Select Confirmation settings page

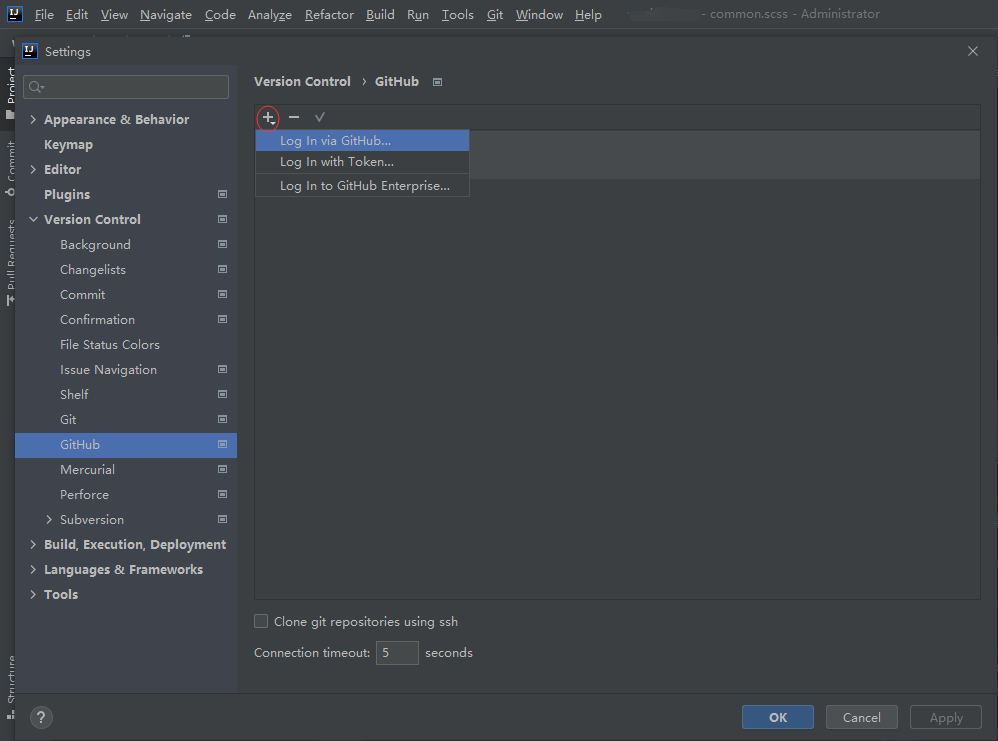(126, 320)
